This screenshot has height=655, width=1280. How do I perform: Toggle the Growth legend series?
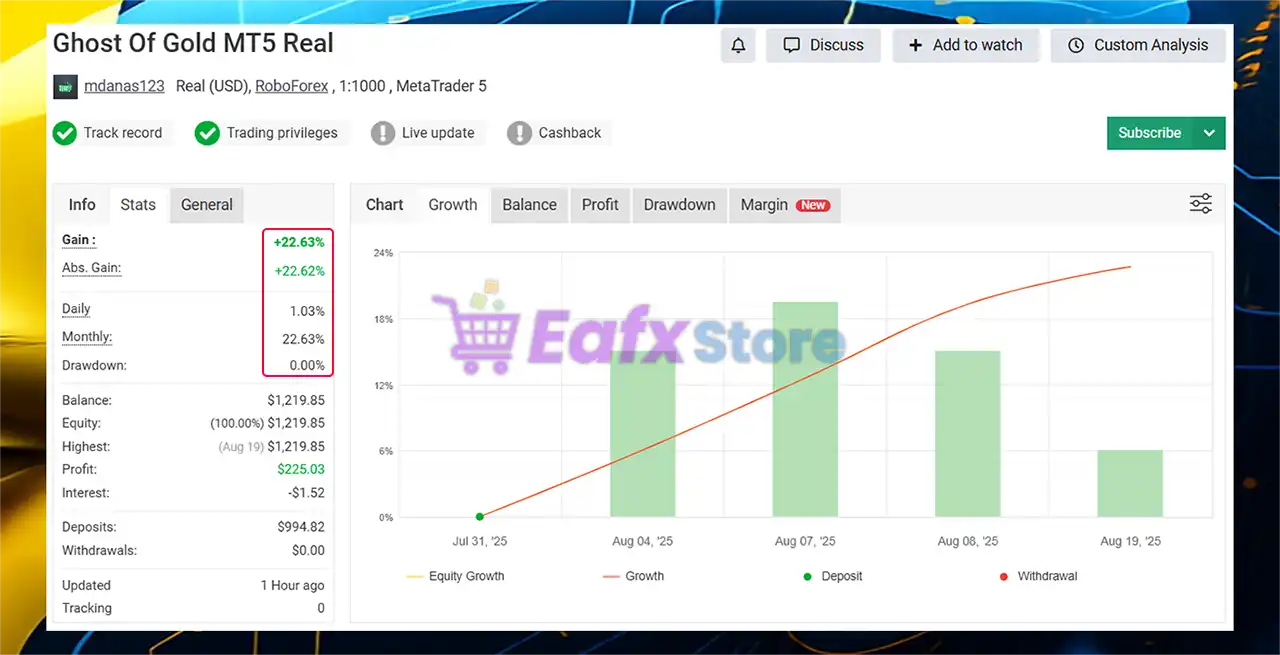(x=634, y=576)
